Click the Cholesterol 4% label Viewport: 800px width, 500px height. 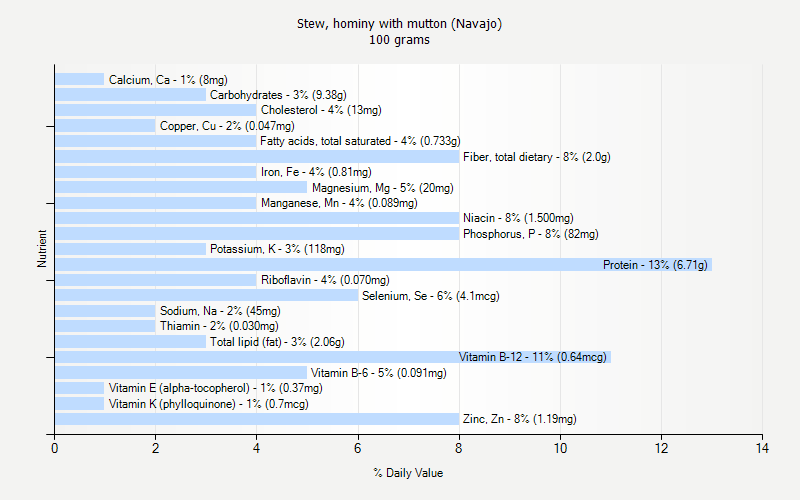[320, 110]
